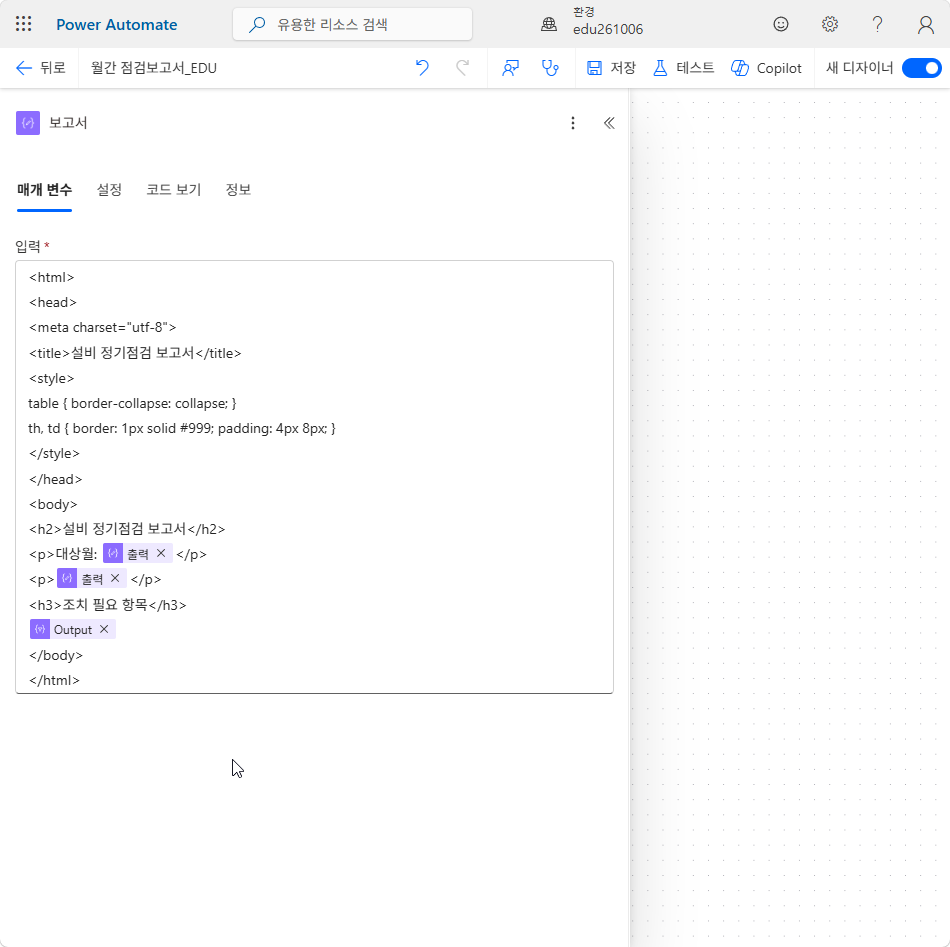
Task: Click the Output token
Action: pos(73,630)
